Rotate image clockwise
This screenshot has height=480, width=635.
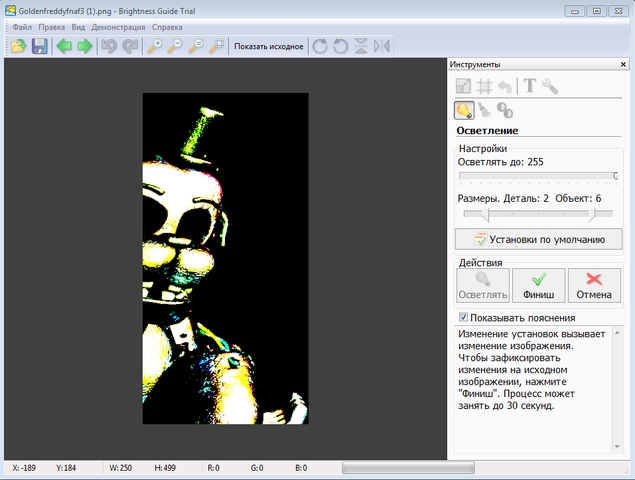(320, 46)
